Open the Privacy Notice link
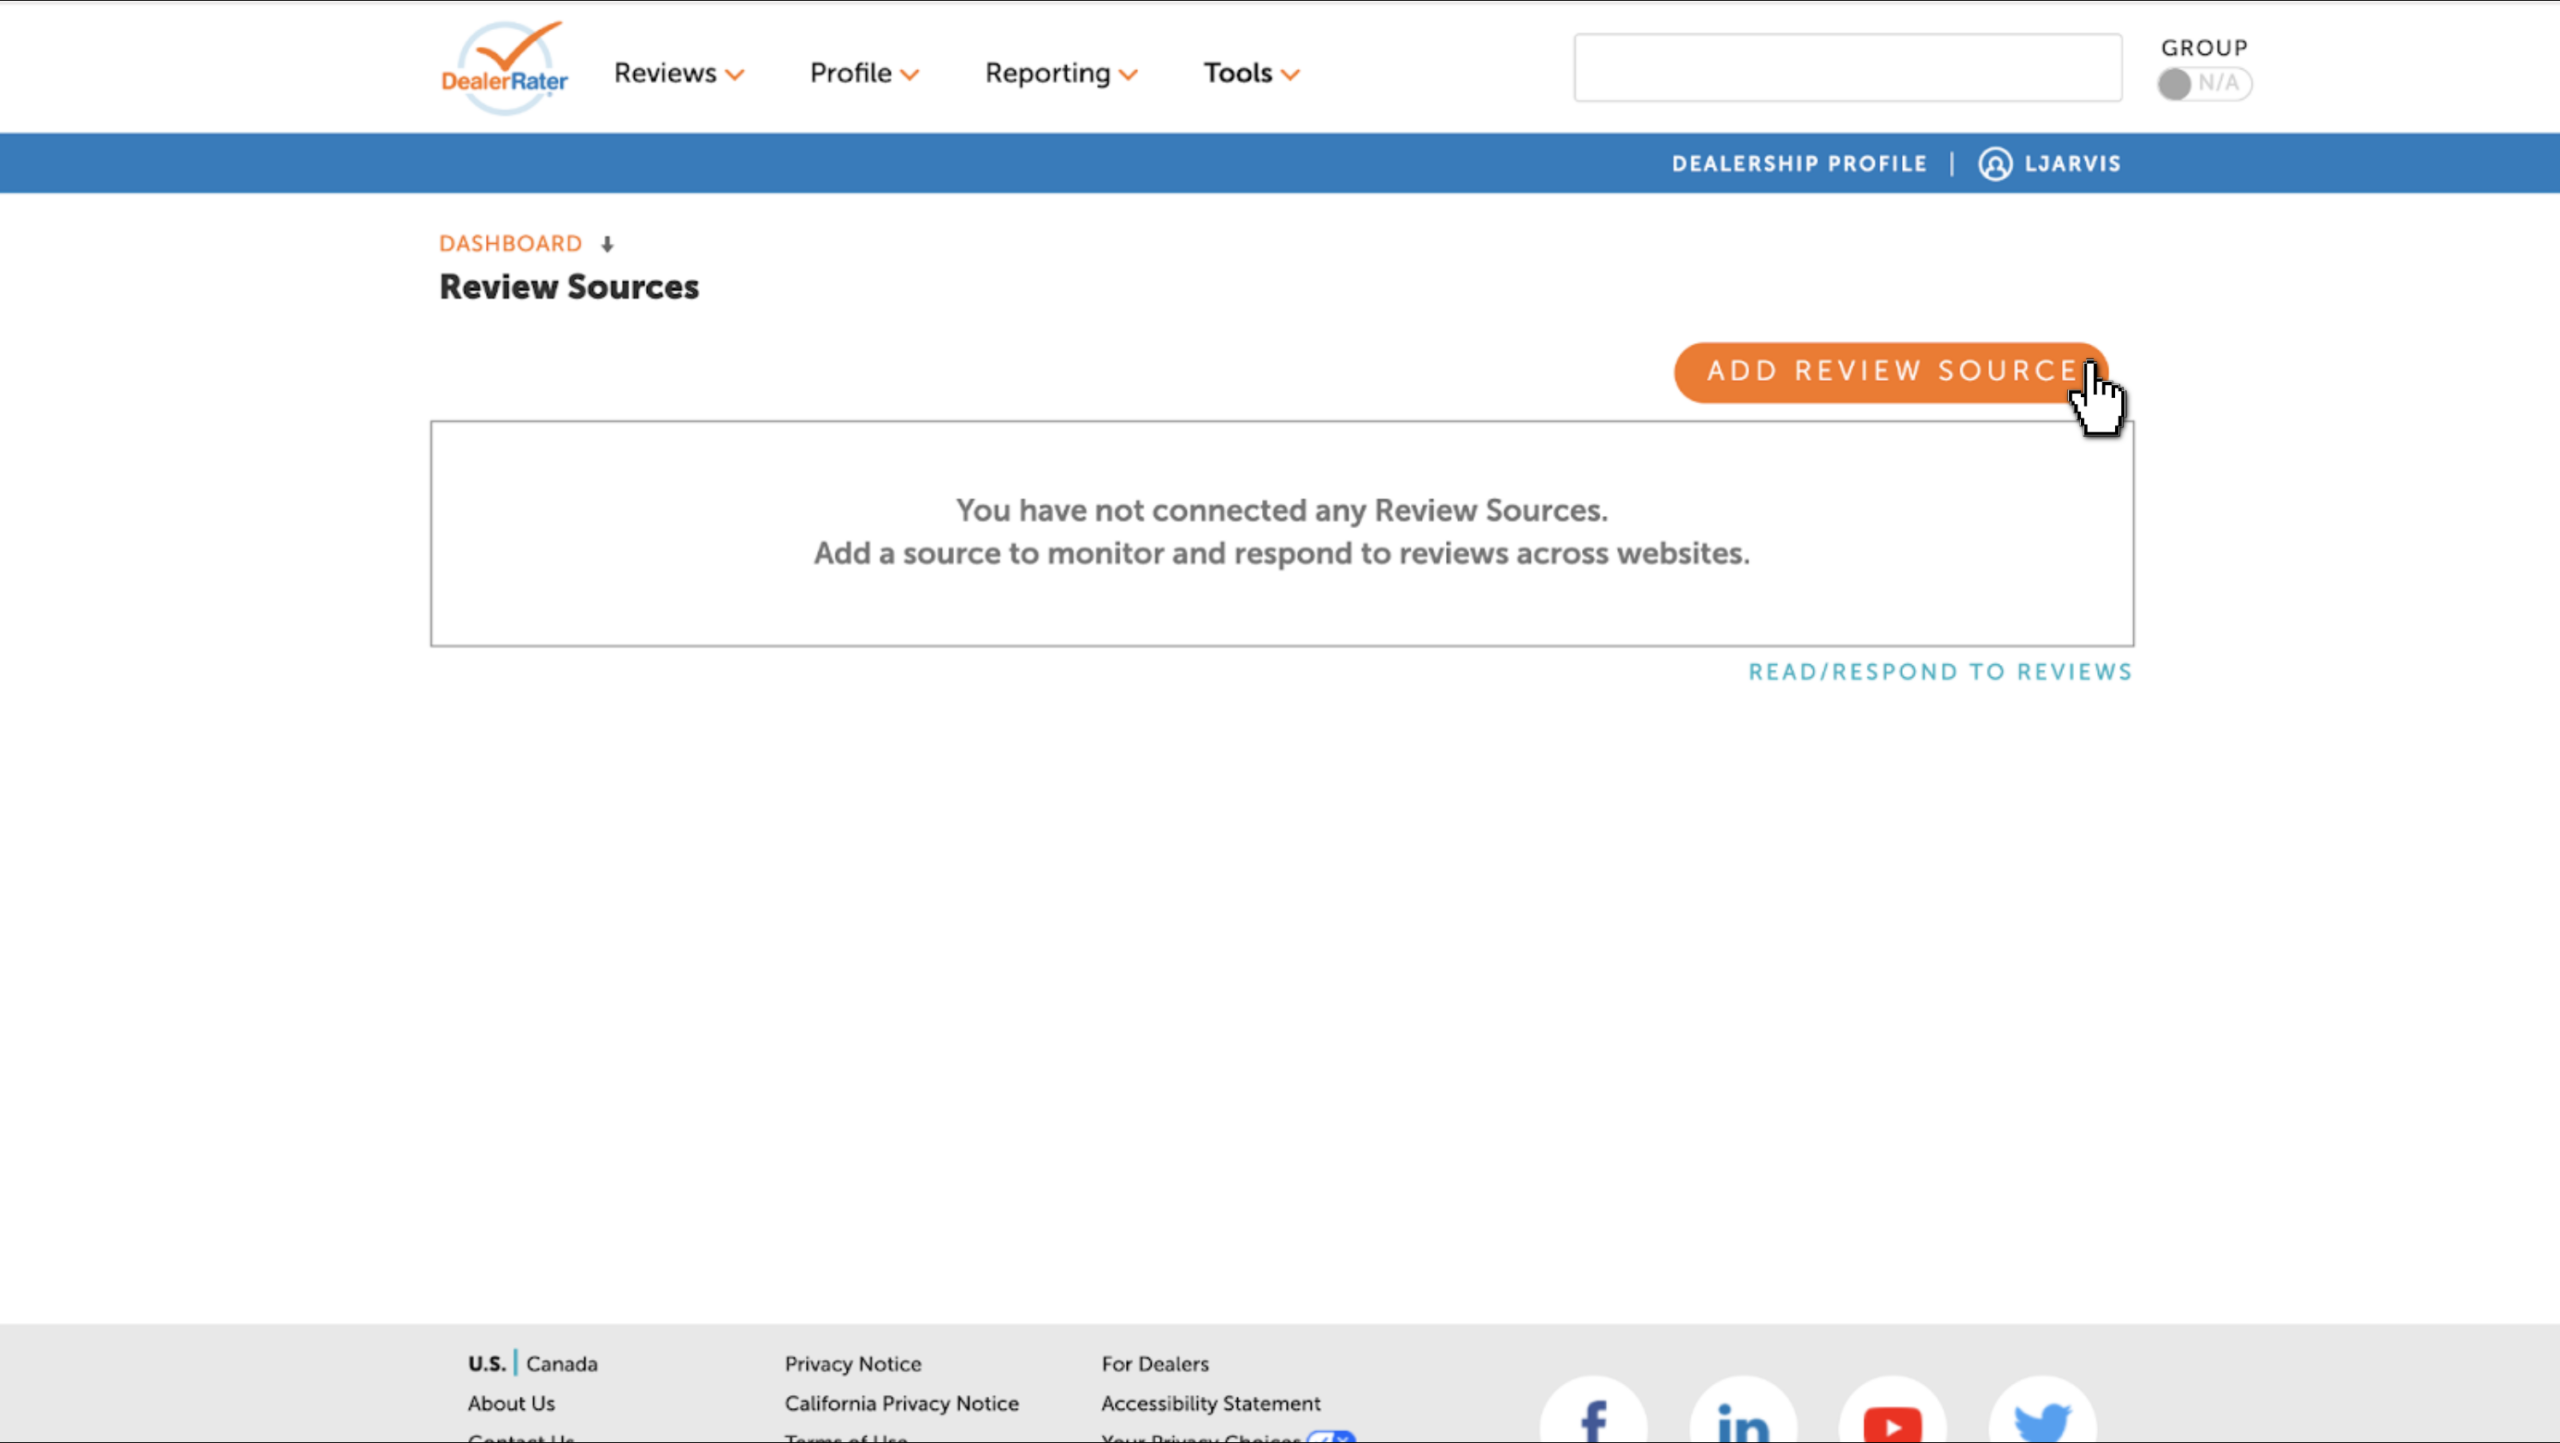This screenshot has width=2560, height=1443. [853, 1364]
